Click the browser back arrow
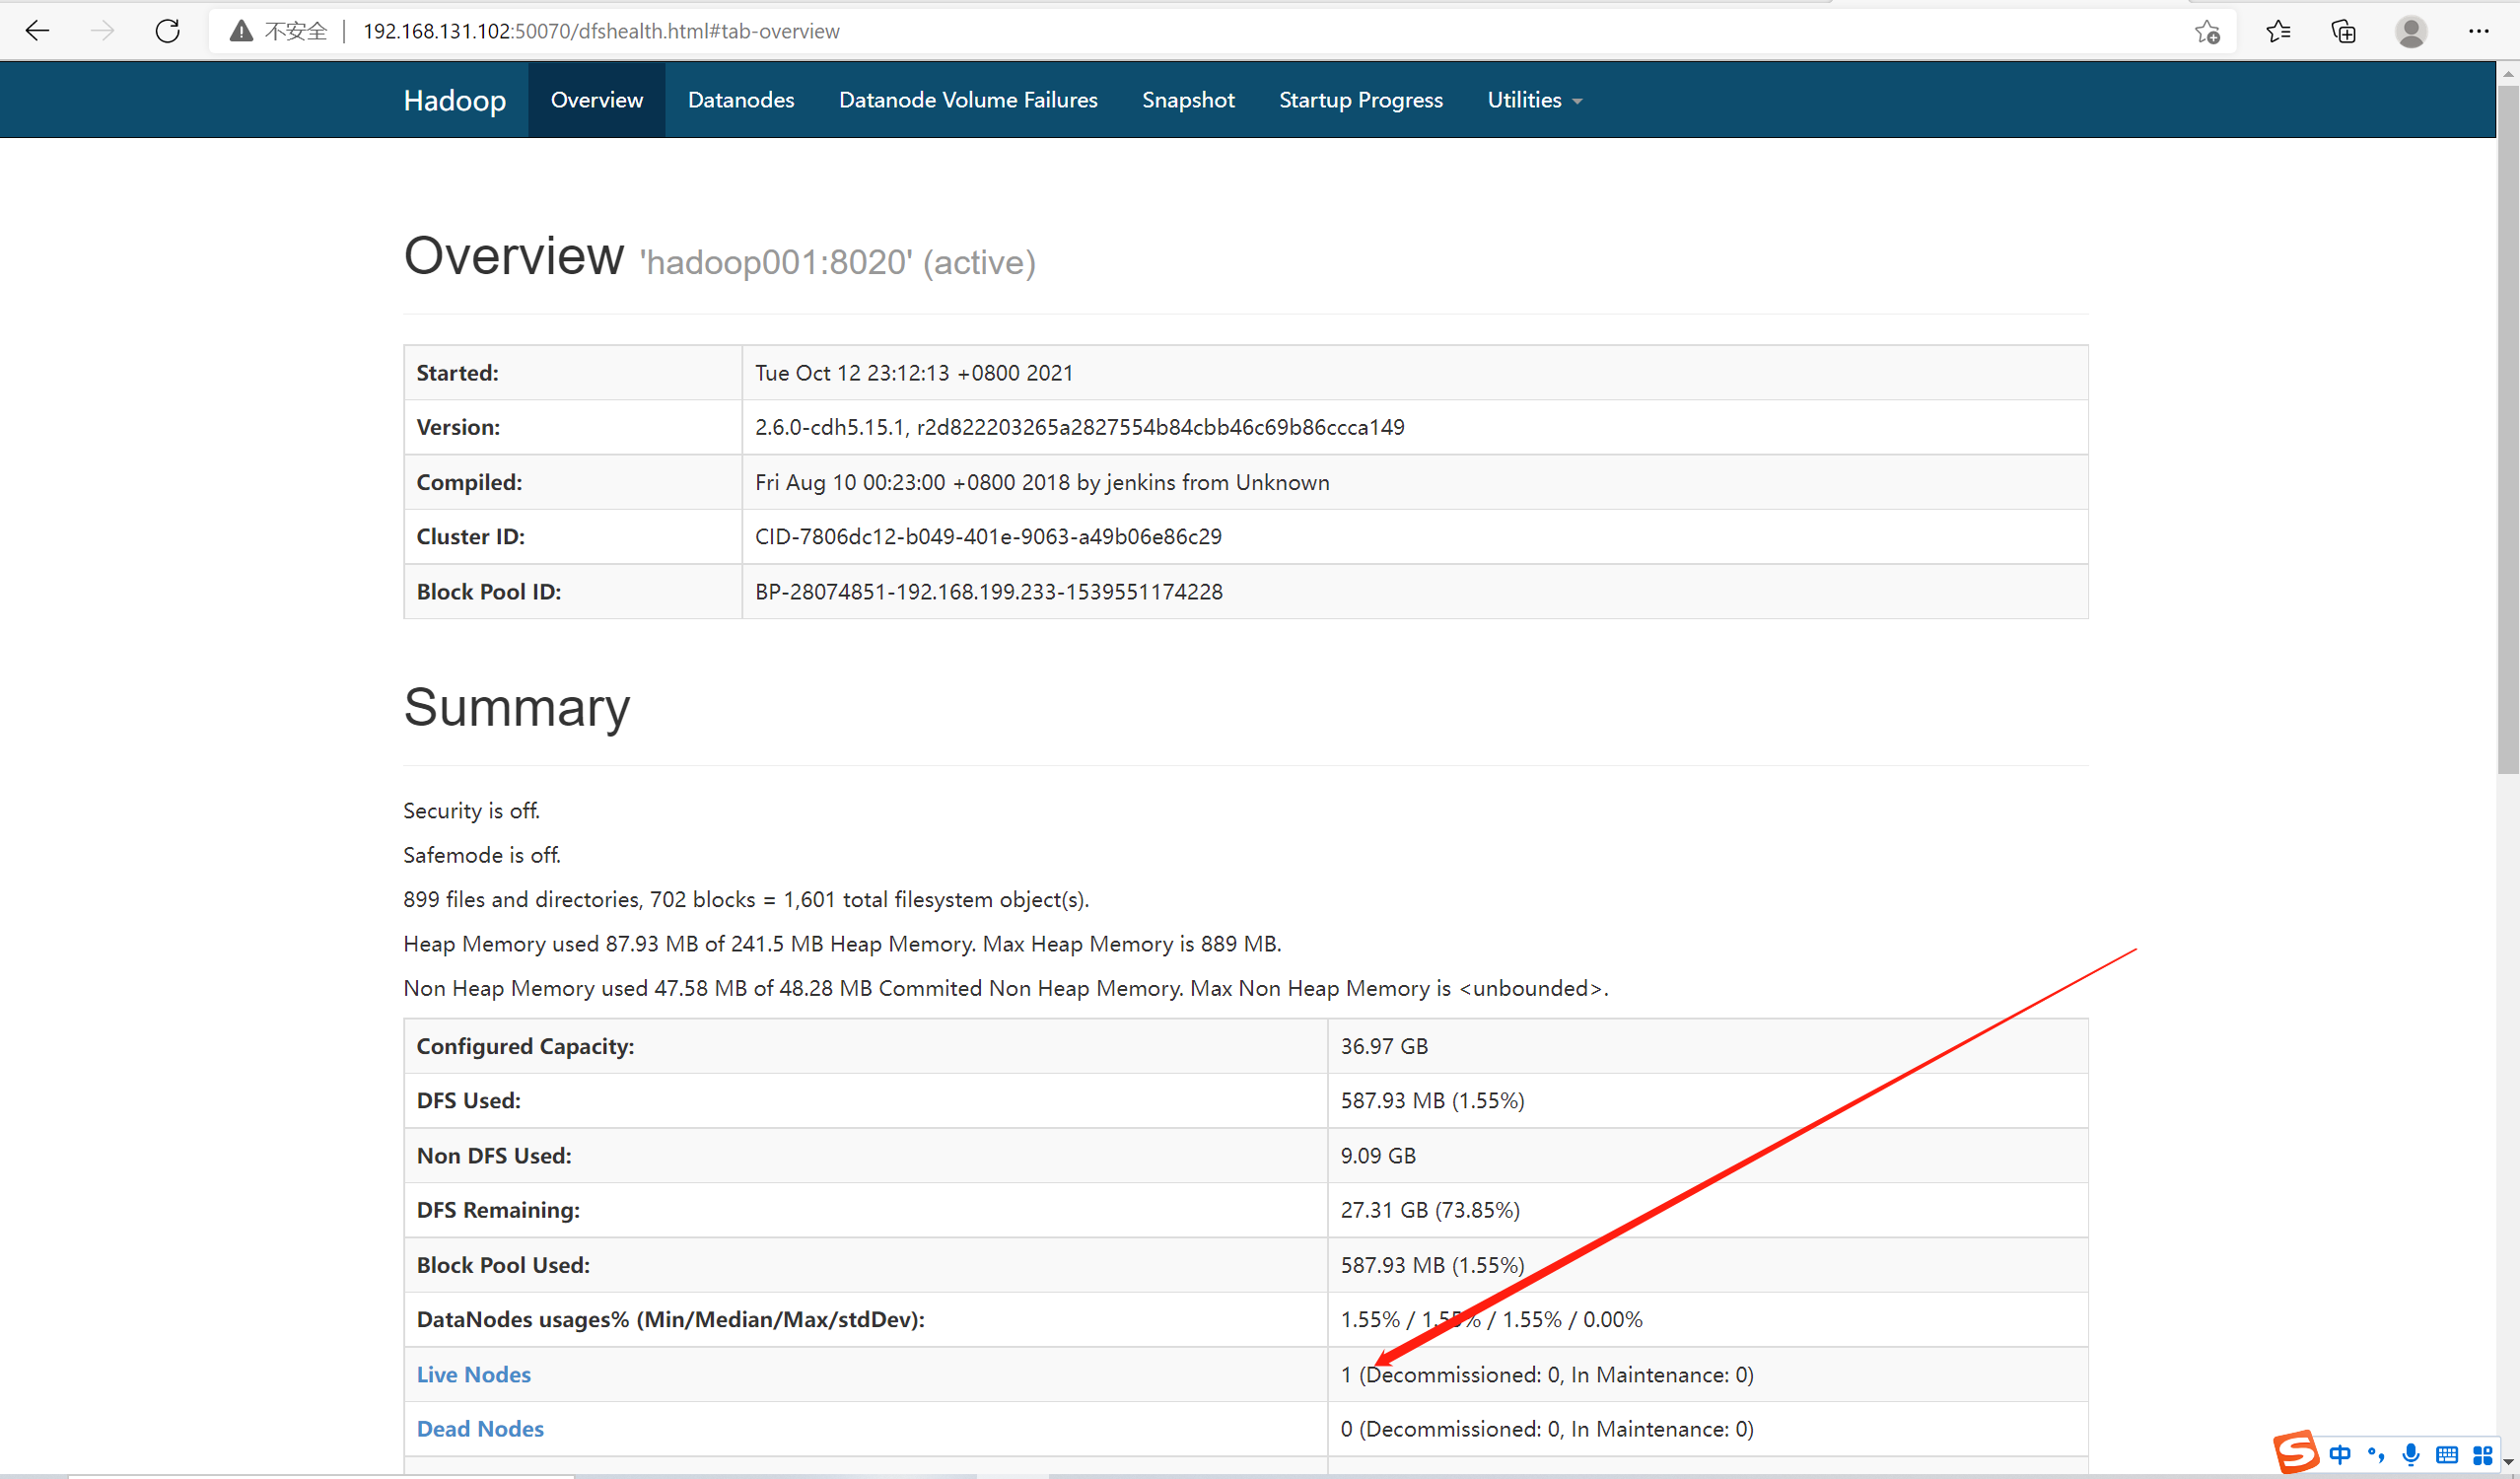Viewport: 2520px width, 1479px height. [37, 31]
